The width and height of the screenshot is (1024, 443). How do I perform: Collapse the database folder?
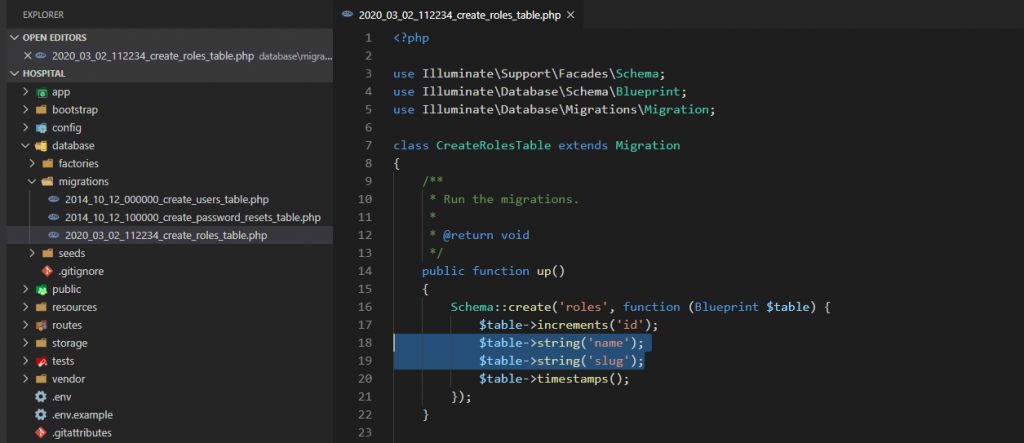coord(26,146)
